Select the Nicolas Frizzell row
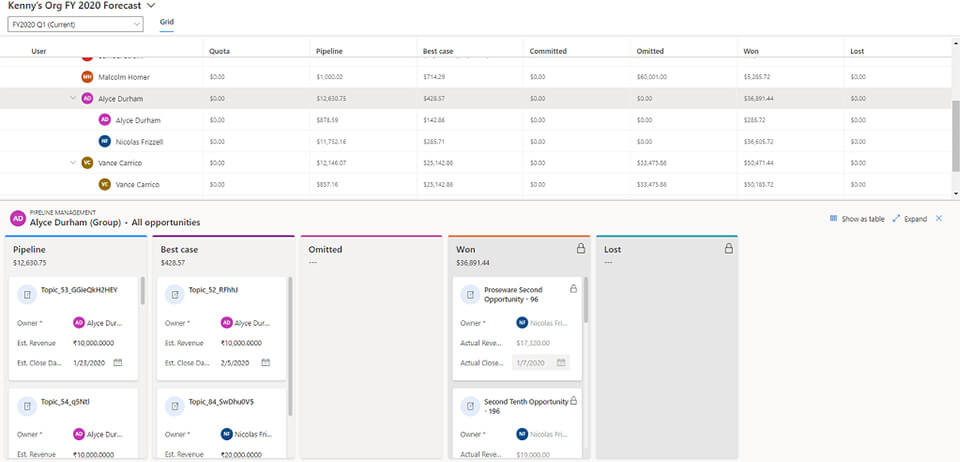 139,141
